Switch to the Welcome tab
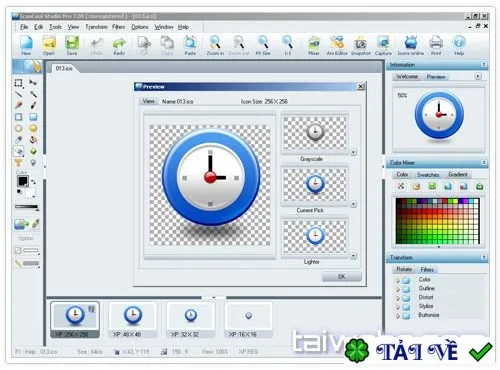The image size is (500, 370). (x=407, y=77)
